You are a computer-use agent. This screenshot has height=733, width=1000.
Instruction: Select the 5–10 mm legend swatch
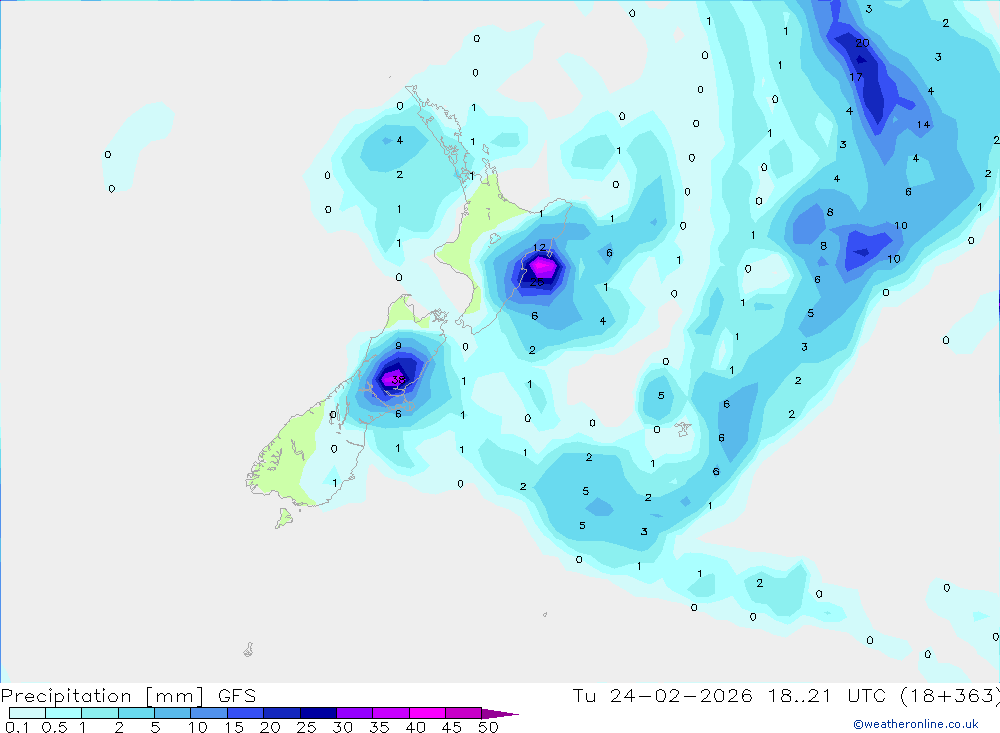point(173,713)
